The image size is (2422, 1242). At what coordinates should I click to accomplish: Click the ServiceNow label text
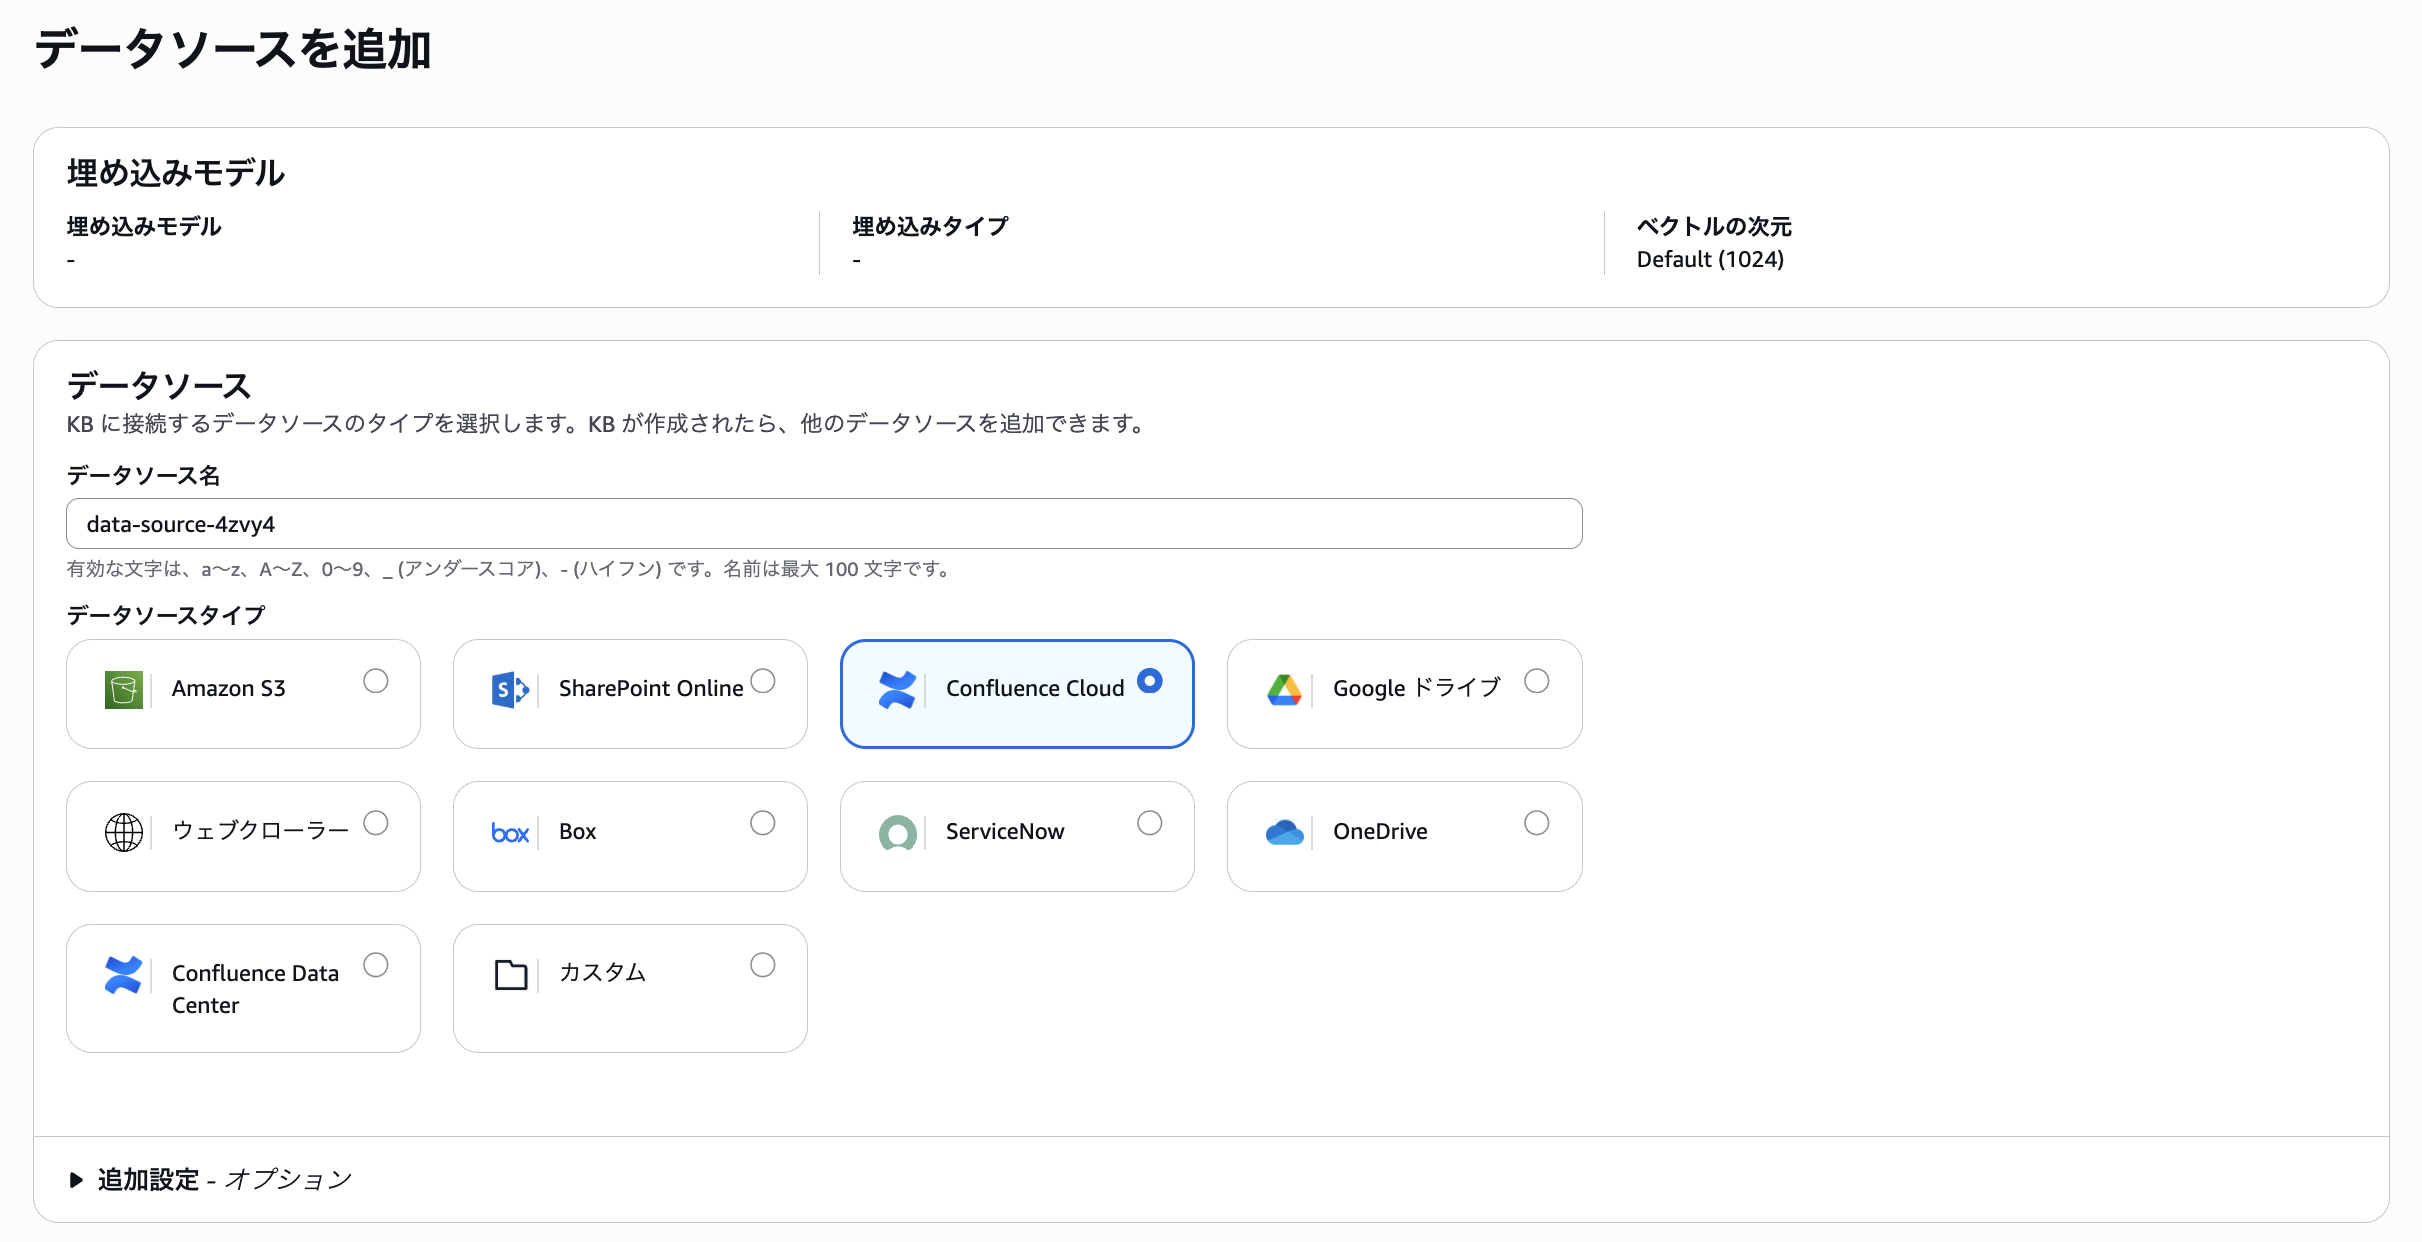1005,832
